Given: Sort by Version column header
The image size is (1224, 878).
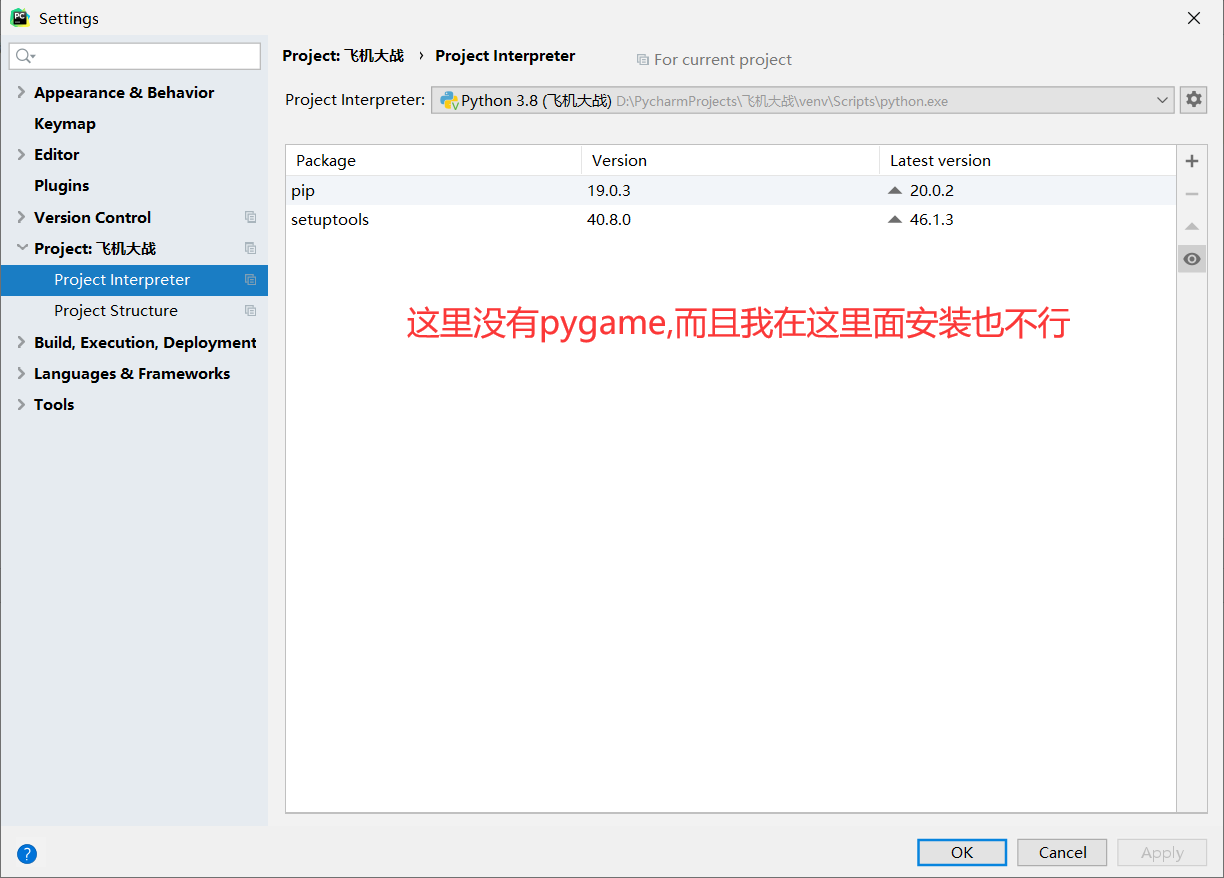Looking at the screenshot, I should coord(730,160).
